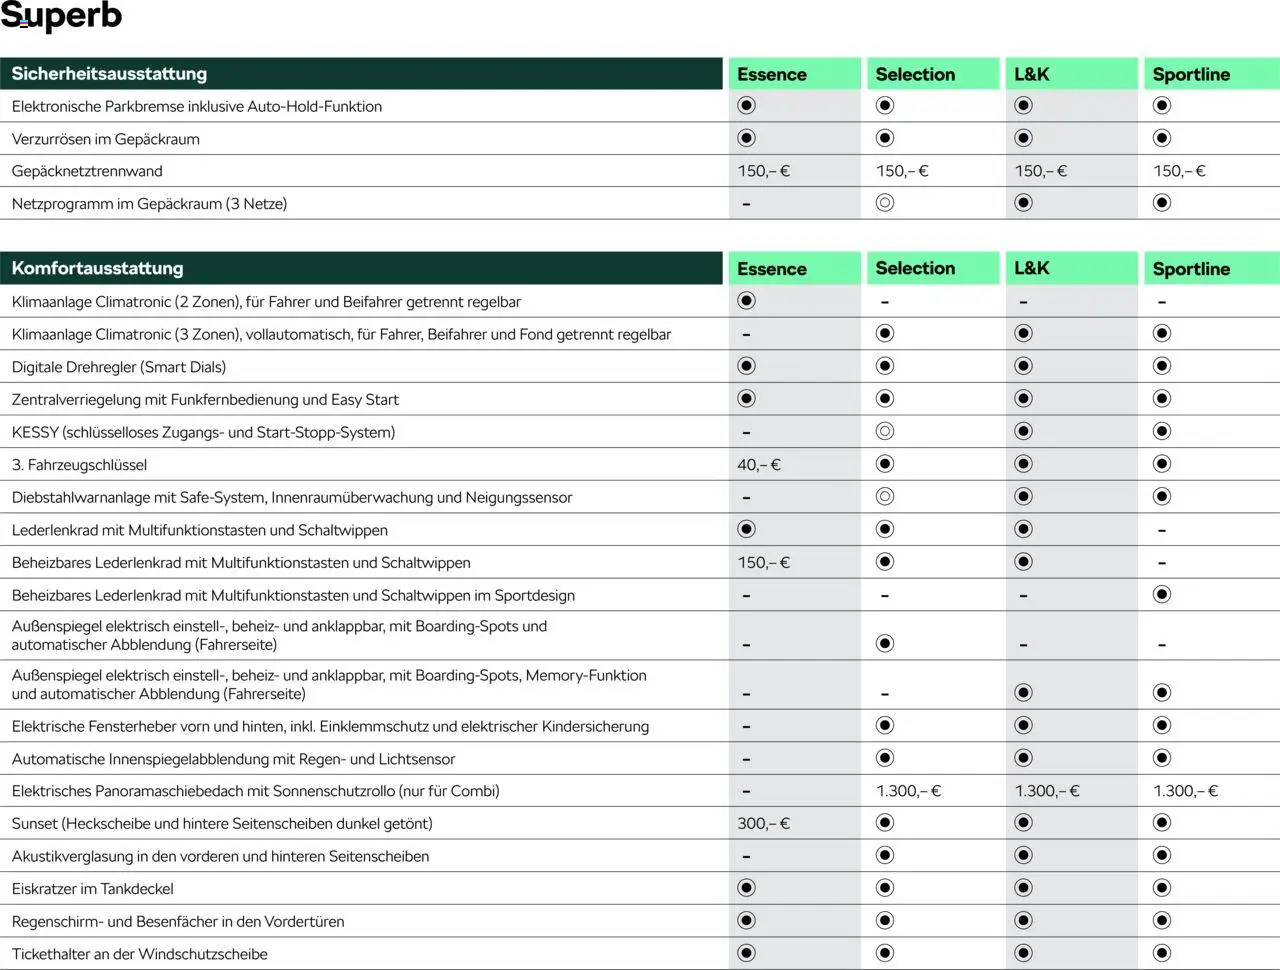Click the Selection ring symbol in the KESSY row
1280x970 pixels.
coord(885,431)
